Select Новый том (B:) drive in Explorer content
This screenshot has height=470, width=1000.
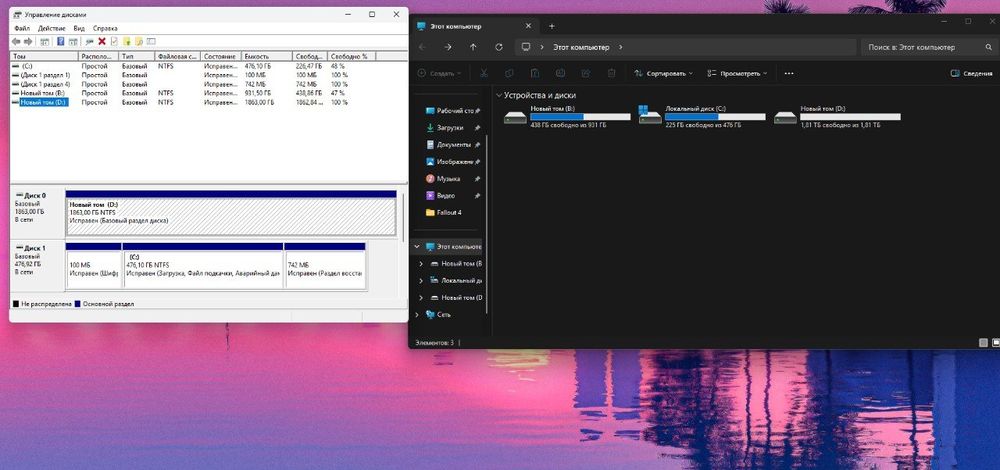pyautogui.click(x=566, y=117)
